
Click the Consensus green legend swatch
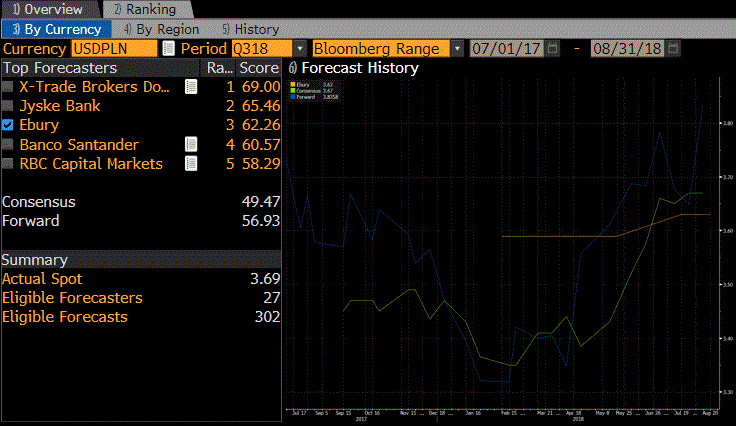coord(293,91)
